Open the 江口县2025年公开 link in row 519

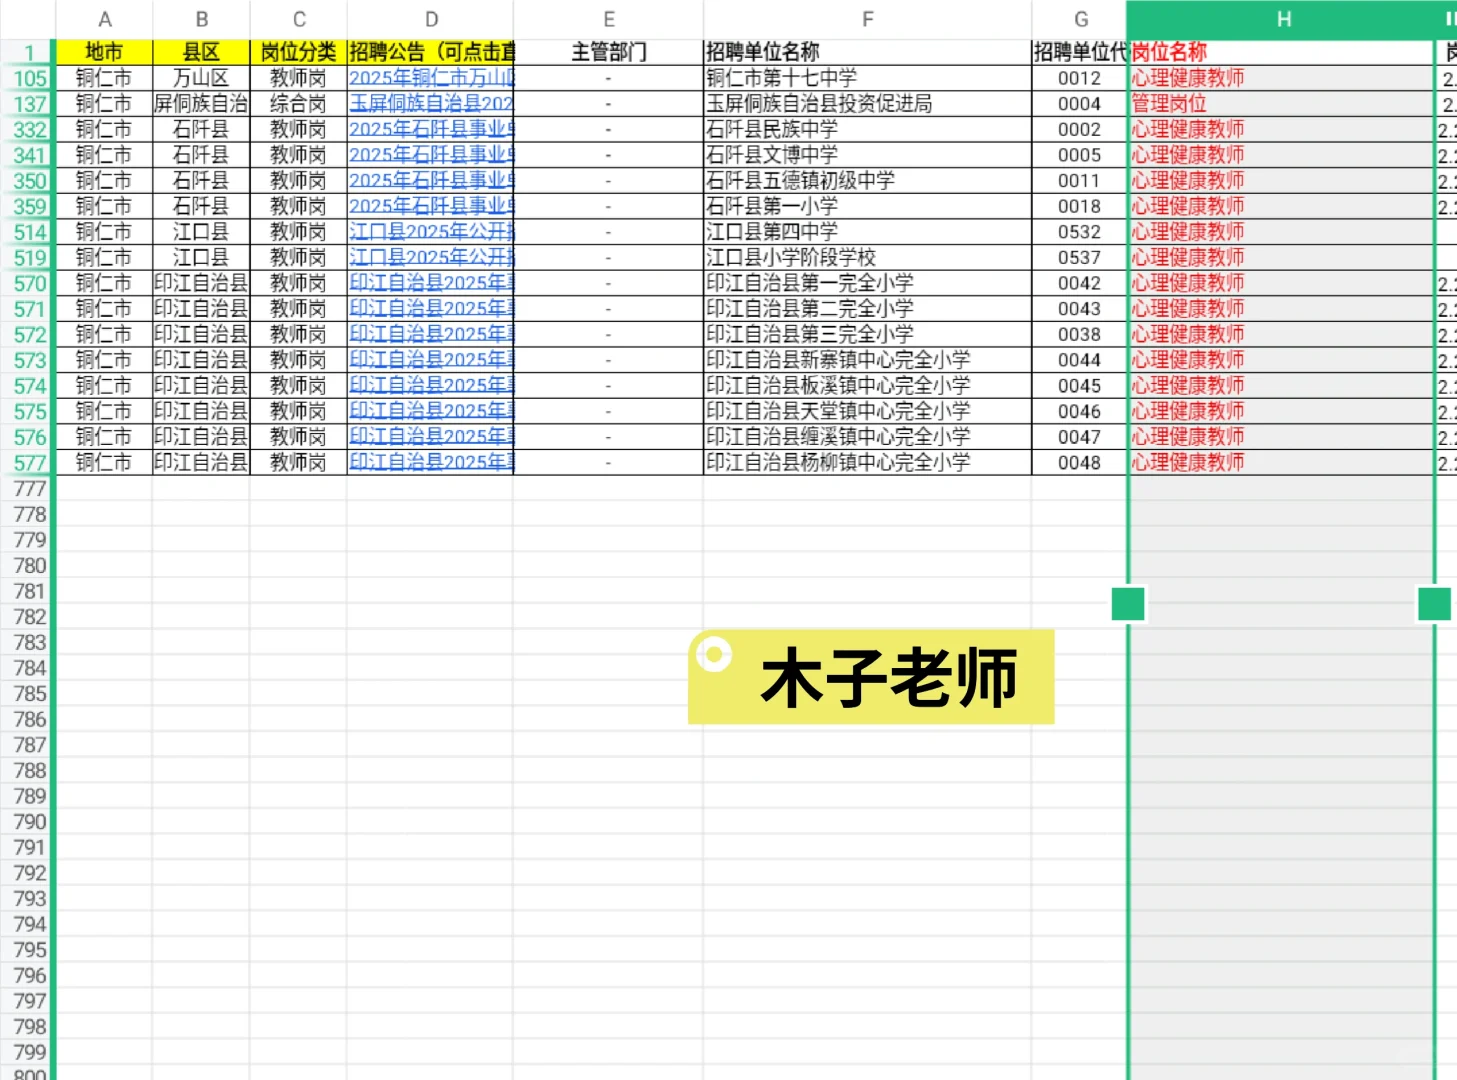pyautogui.click(x=431, y=257)
